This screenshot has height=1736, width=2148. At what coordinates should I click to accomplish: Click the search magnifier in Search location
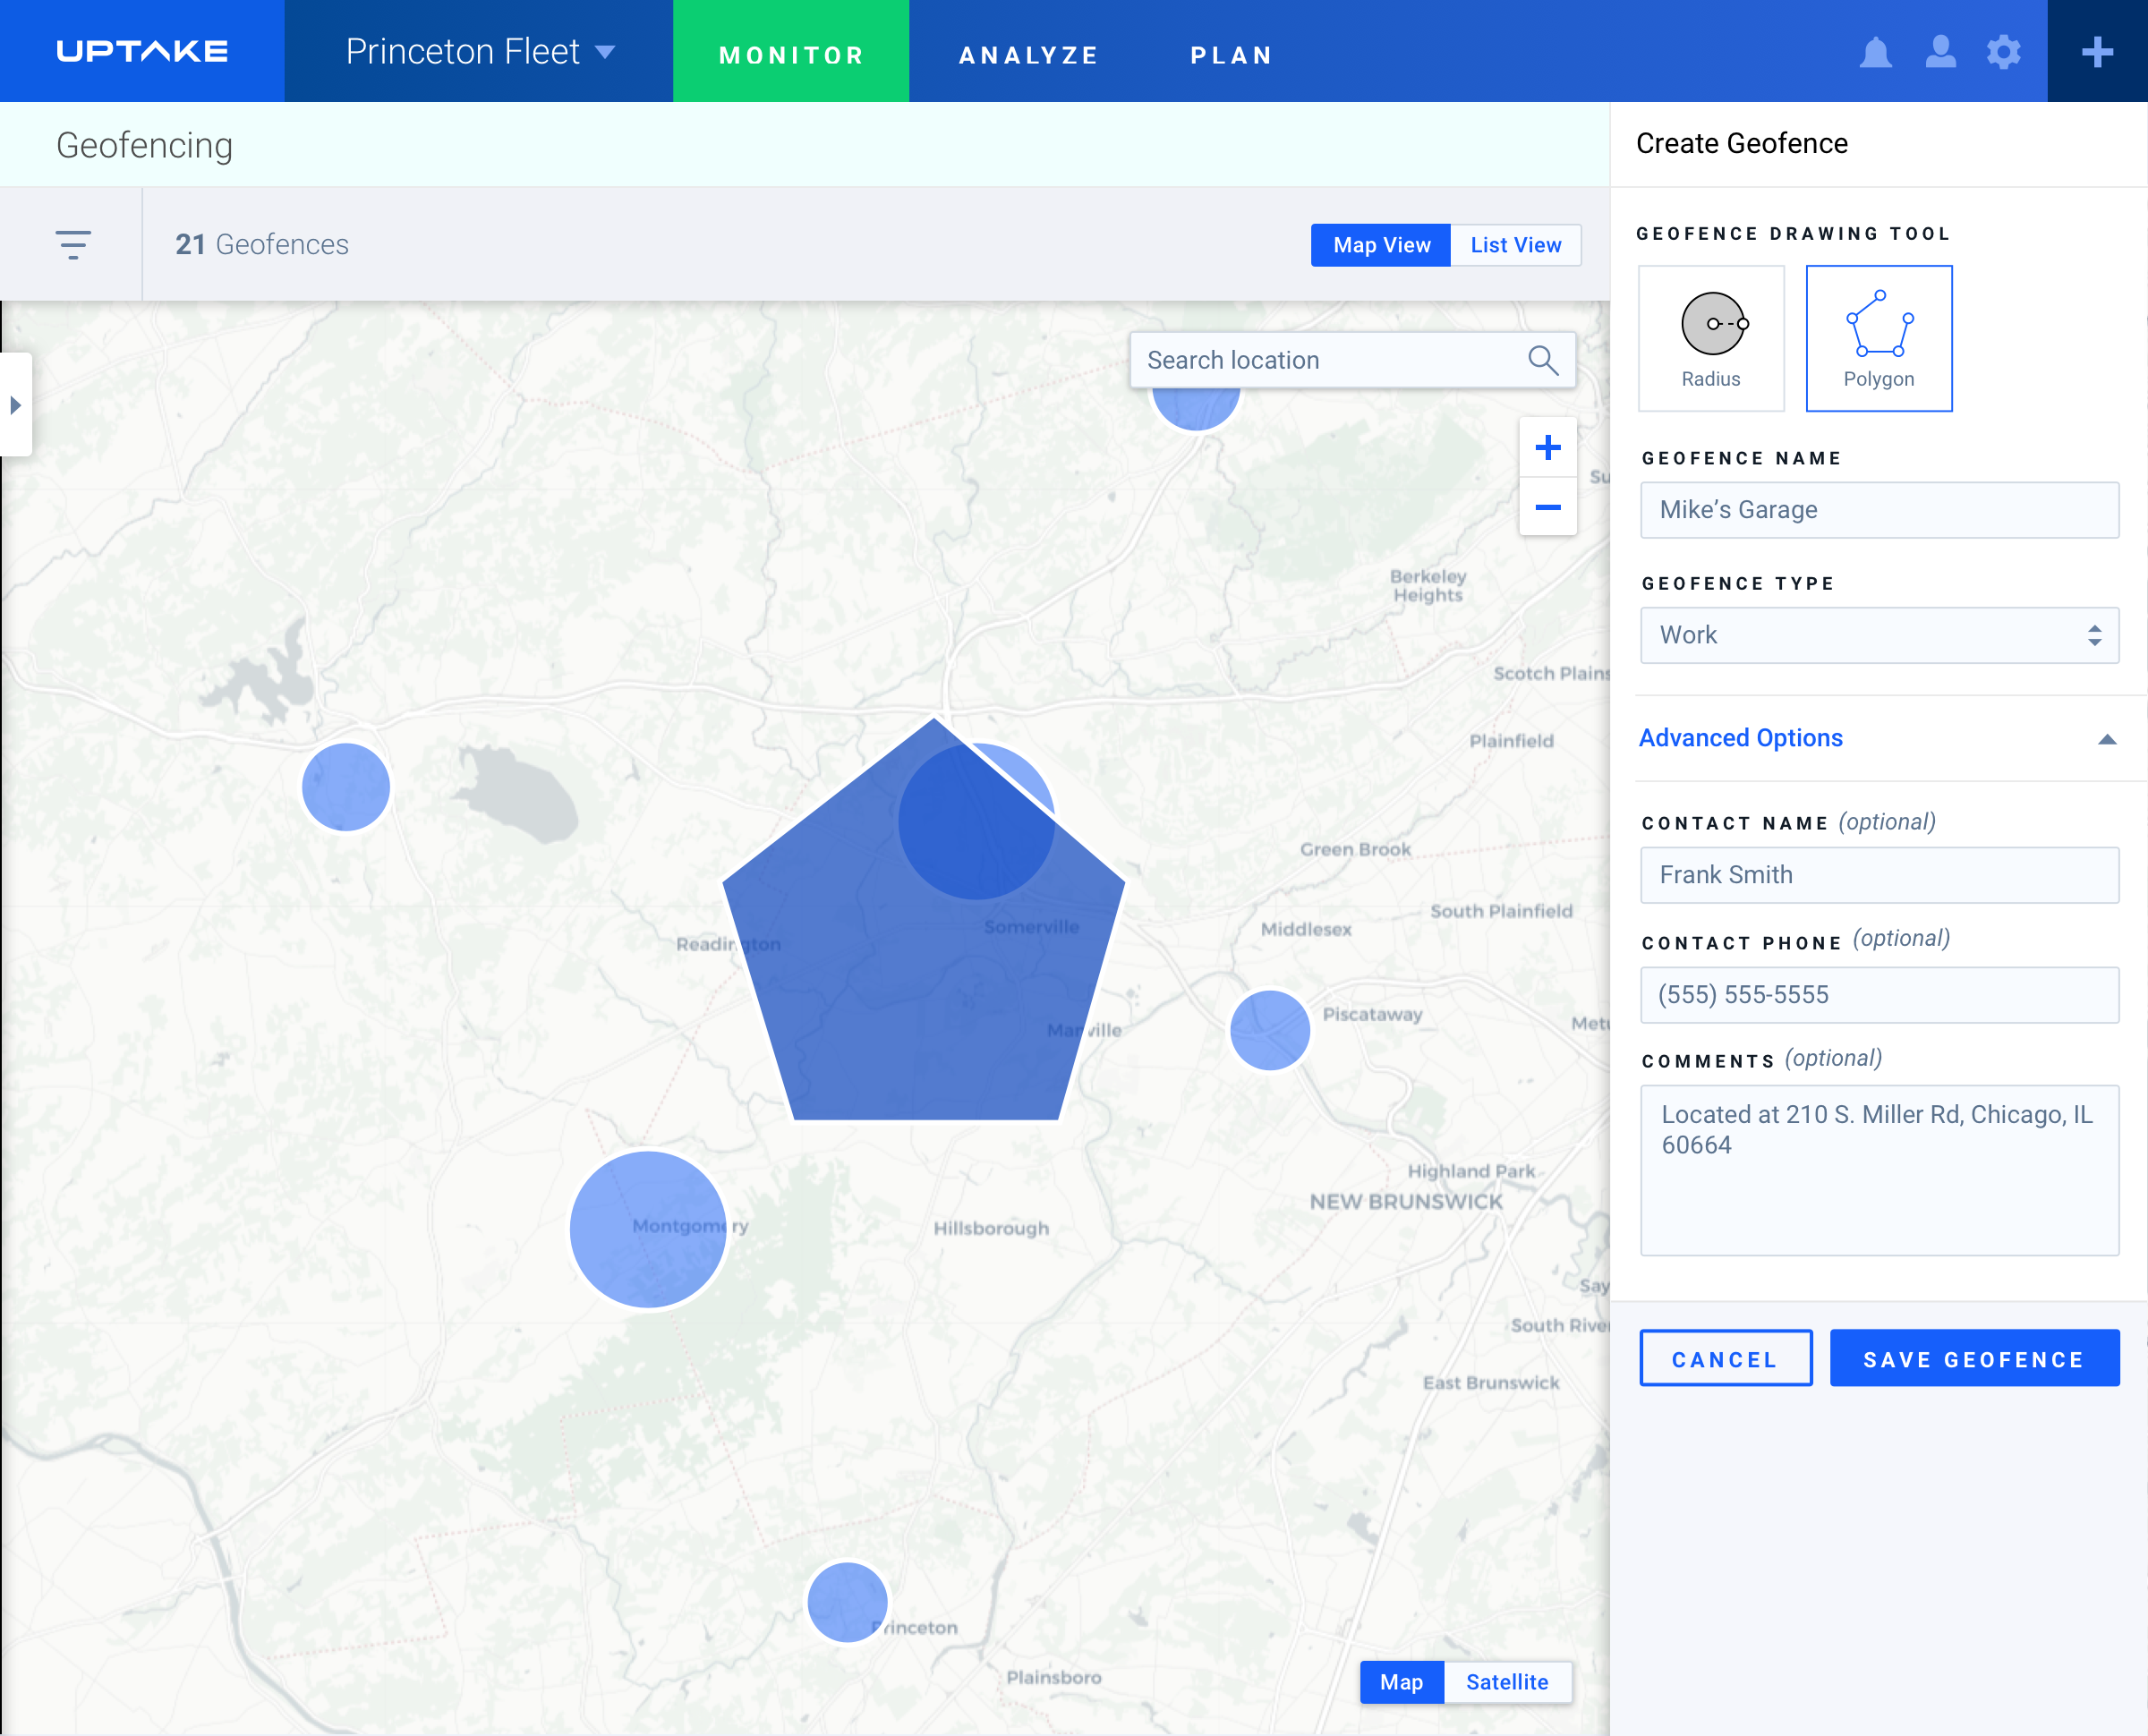1543,359
